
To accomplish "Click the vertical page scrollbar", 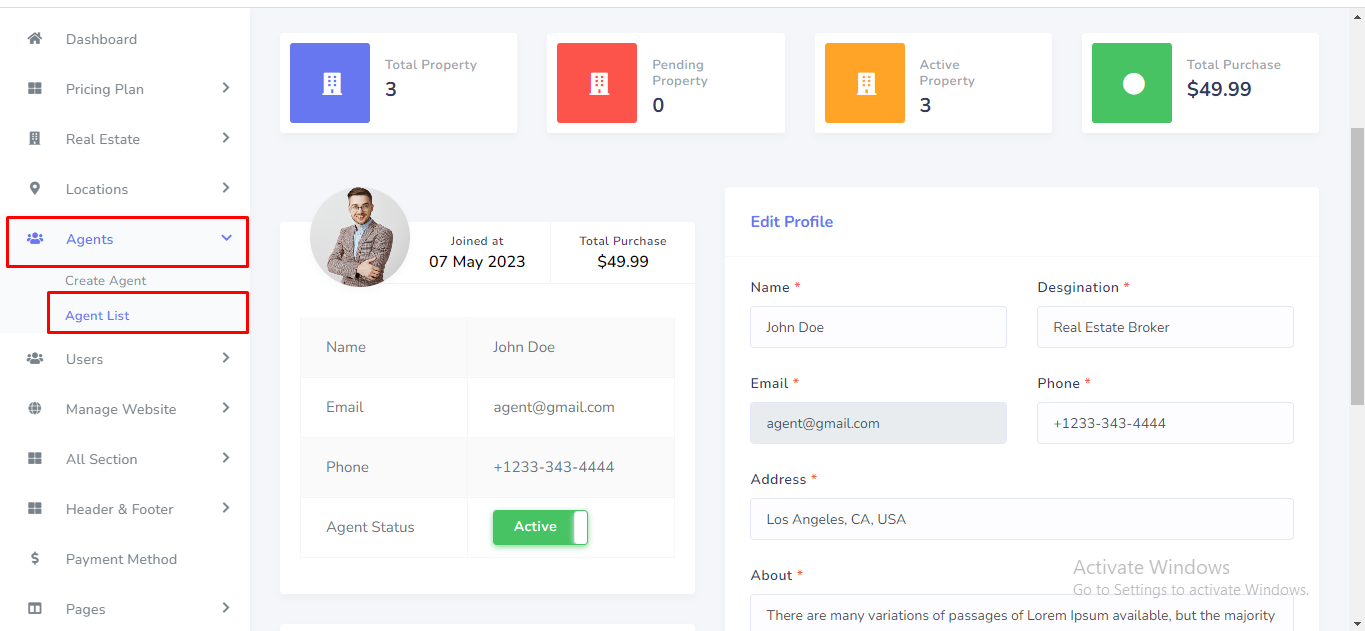I will [x=1357, y=266].
